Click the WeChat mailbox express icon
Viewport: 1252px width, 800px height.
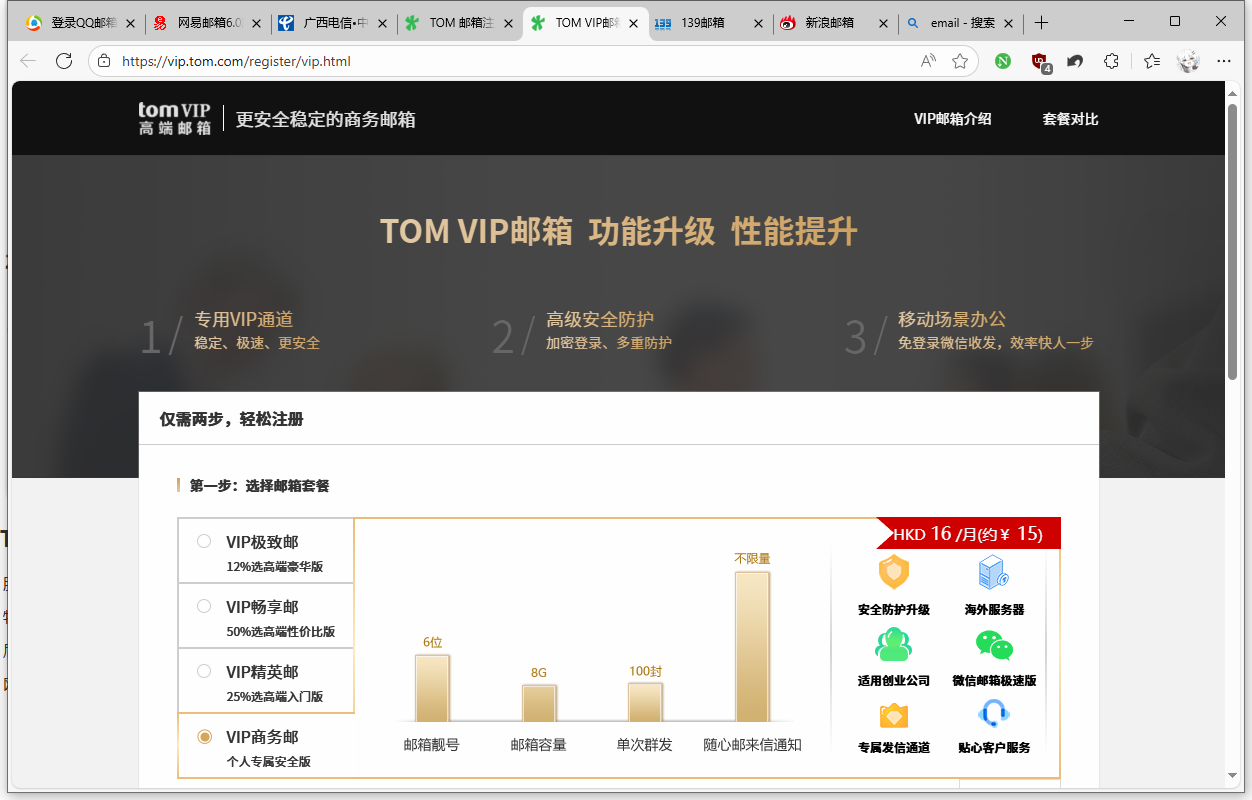(994, 645)
